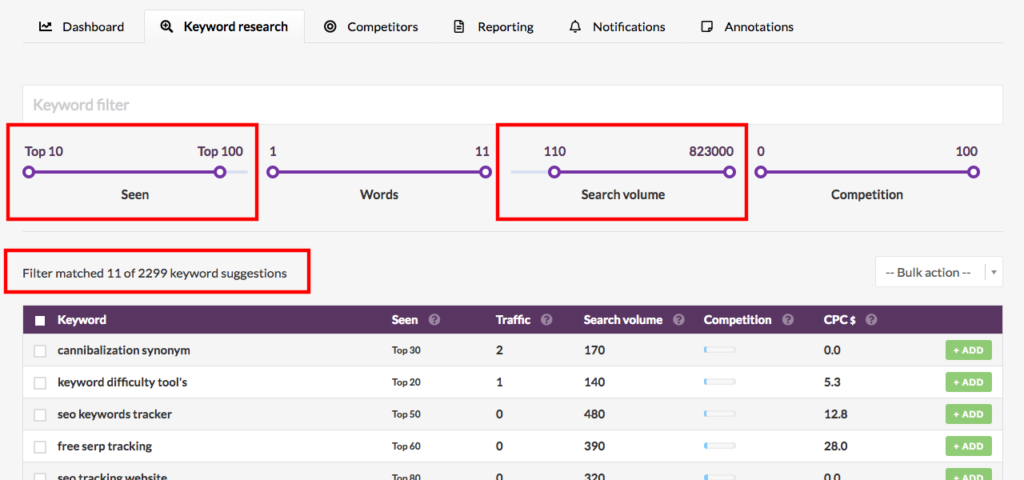1024x480 pixels.
Task: Click the Search volume slider minimum handle
Action: pyautogui.click(x=554, y=172)
